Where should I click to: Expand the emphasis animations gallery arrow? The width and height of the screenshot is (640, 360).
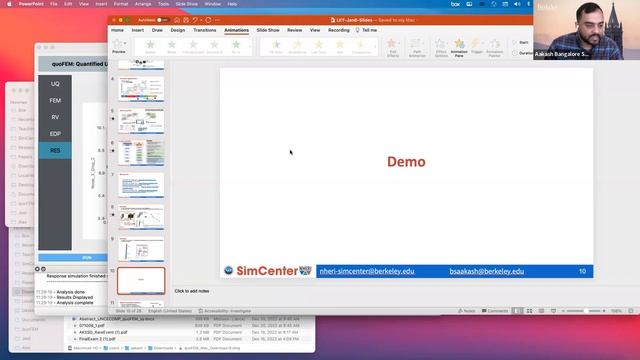click(376, 47)
